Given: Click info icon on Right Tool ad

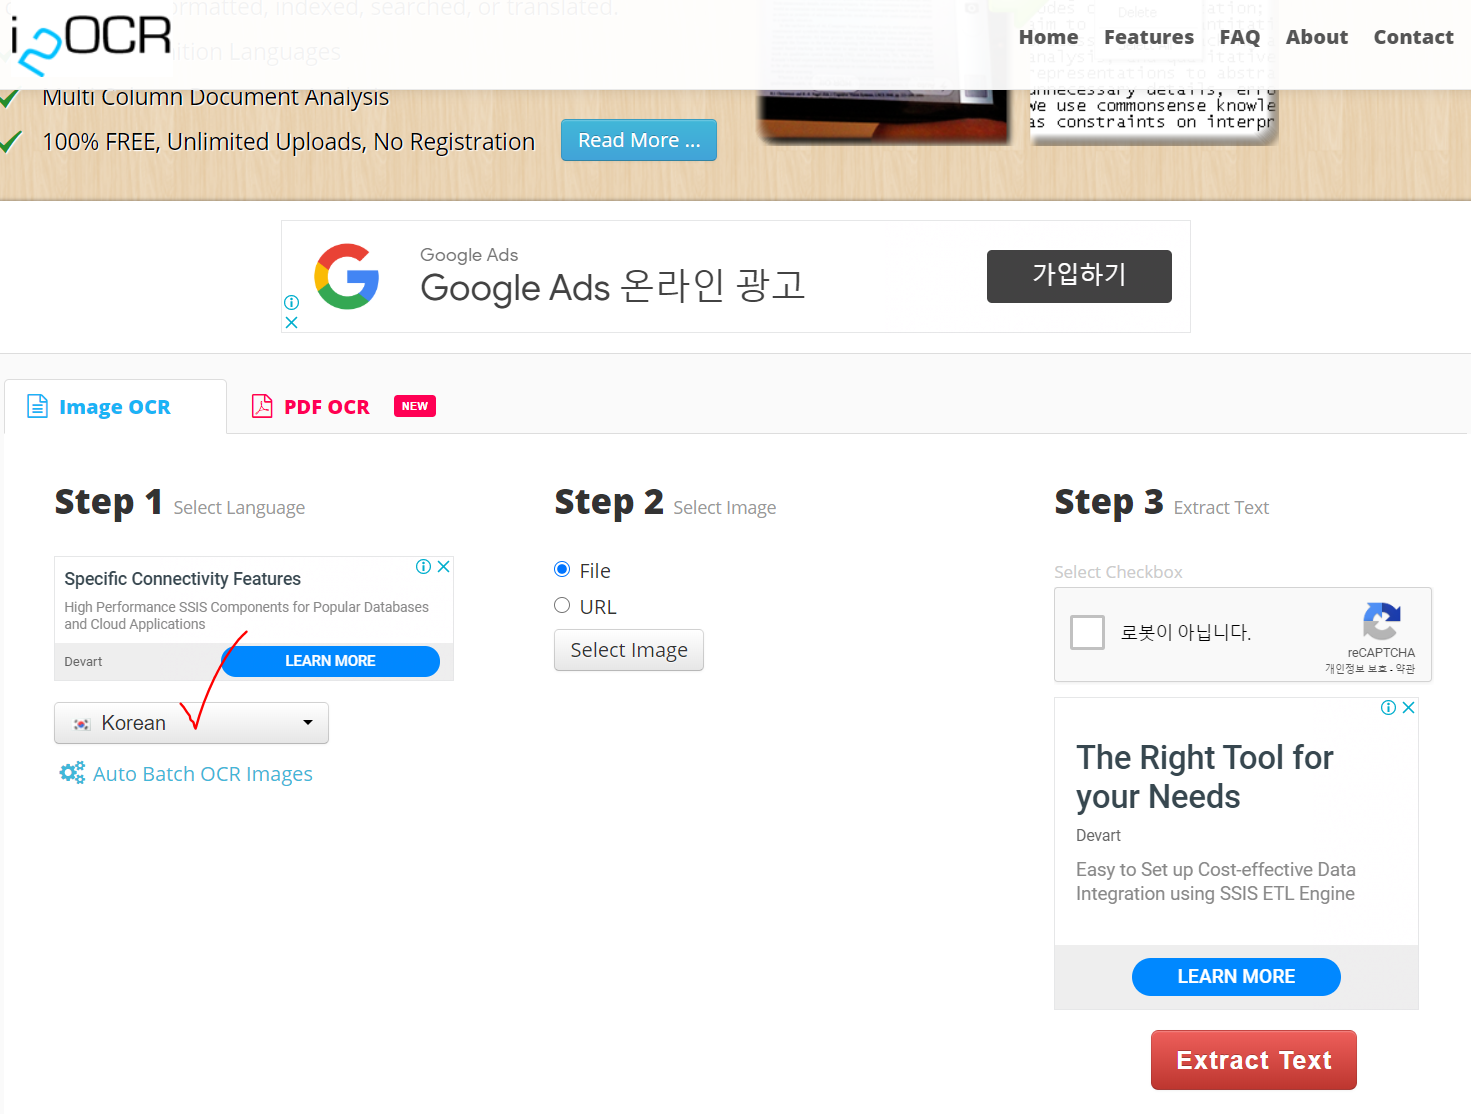Looking at the screenshot, I should click(1389, 707).
